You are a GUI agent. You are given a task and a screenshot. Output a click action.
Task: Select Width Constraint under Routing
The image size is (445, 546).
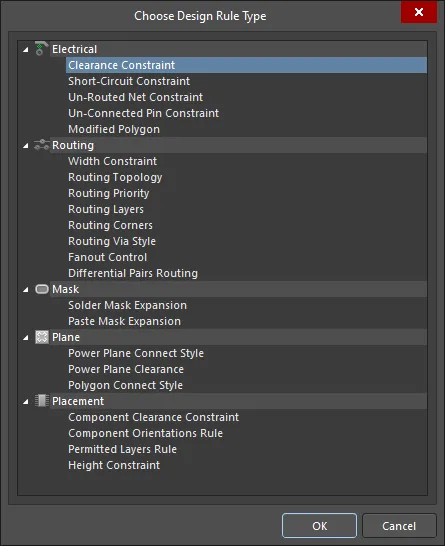[112, 161]
